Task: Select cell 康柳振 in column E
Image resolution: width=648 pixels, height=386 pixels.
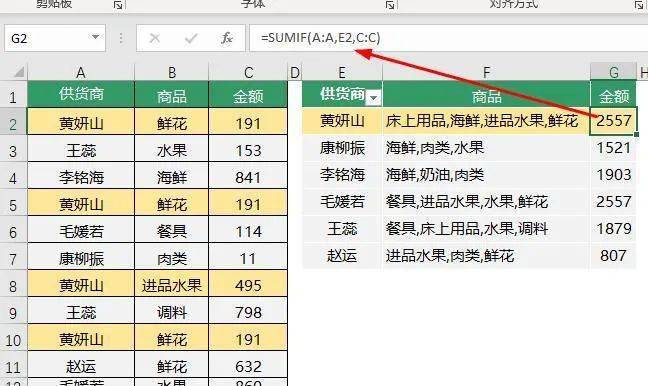Action: click(342, 148)
